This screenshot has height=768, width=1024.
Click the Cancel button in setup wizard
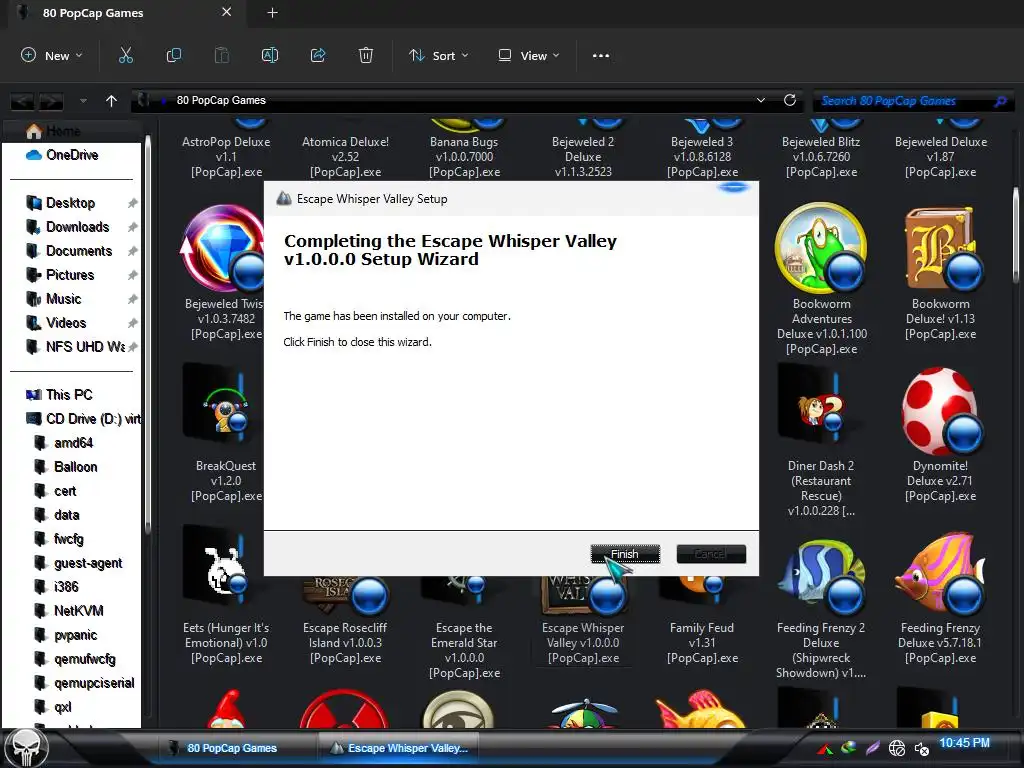coord(711,554)
